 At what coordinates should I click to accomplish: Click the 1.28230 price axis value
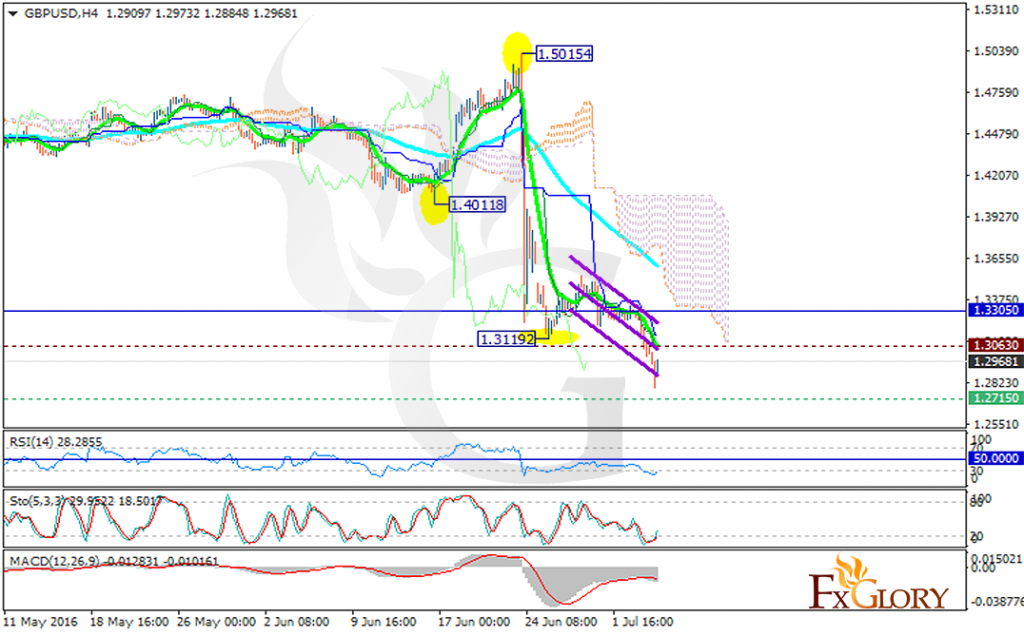click(996, 383)
